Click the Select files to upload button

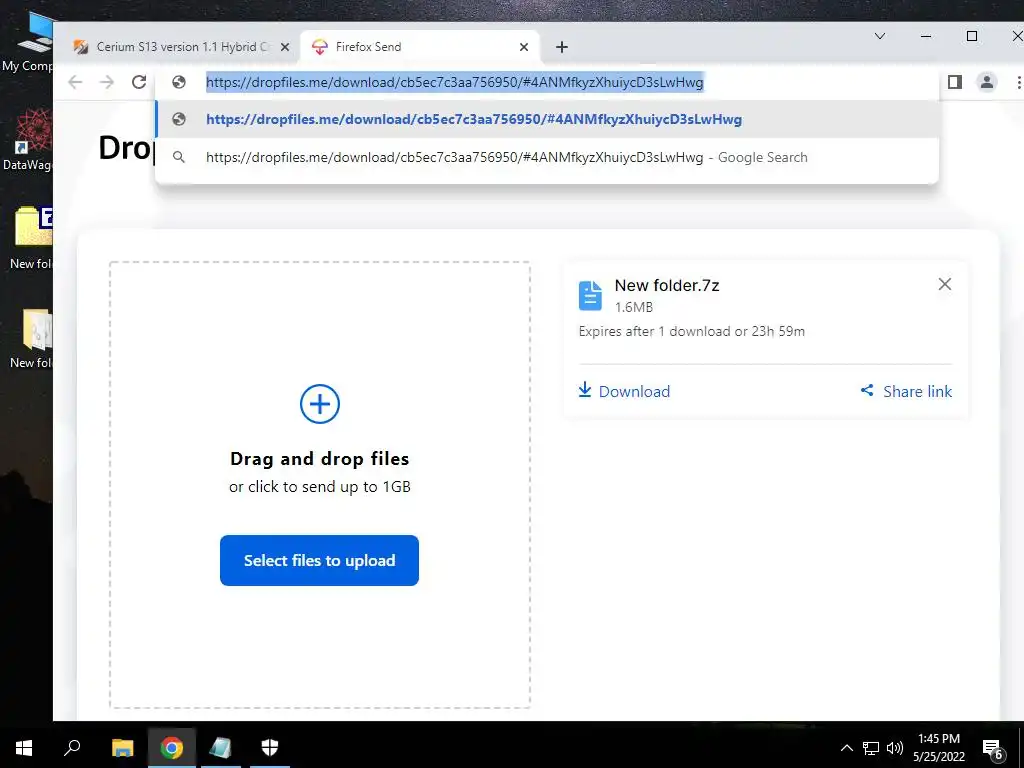[x=319, y=560]
